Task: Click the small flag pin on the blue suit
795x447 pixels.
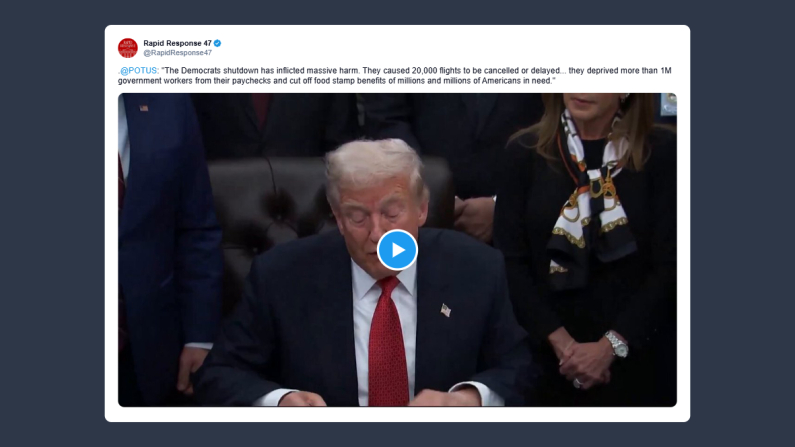Action: 144,108
